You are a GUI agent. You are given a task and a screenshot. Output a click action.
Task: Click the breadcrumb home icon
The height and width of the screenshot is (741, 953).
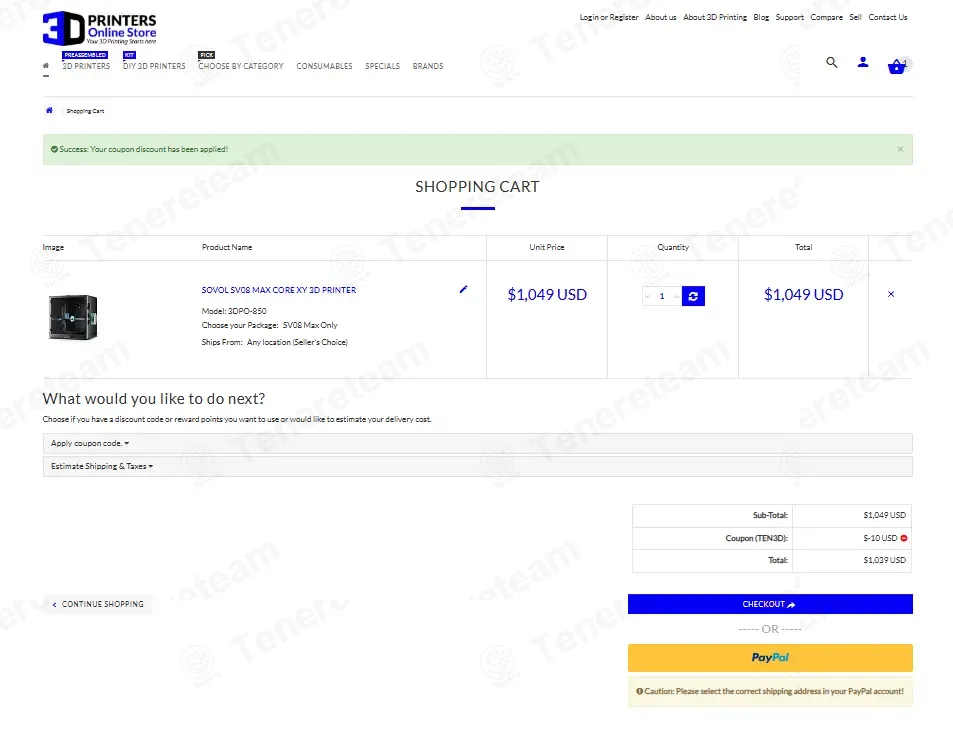pyautogui.click(x=49, y=111)
